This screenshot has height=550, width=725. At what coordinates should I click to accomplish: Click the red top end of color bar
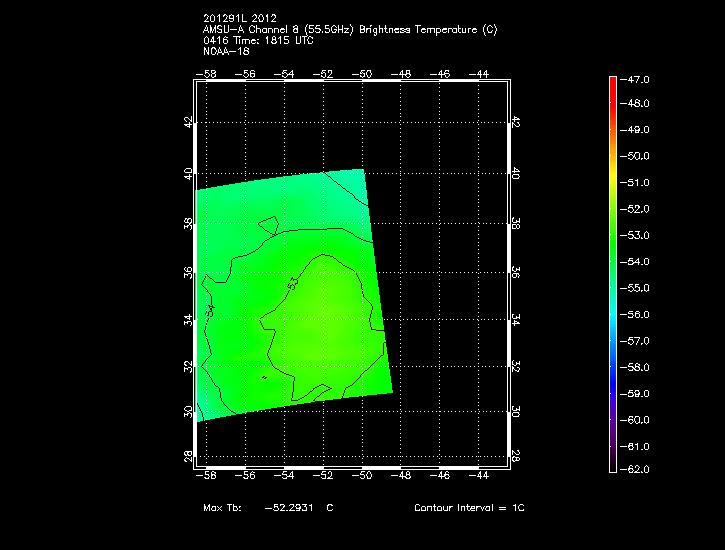click(x=612, y=81)
